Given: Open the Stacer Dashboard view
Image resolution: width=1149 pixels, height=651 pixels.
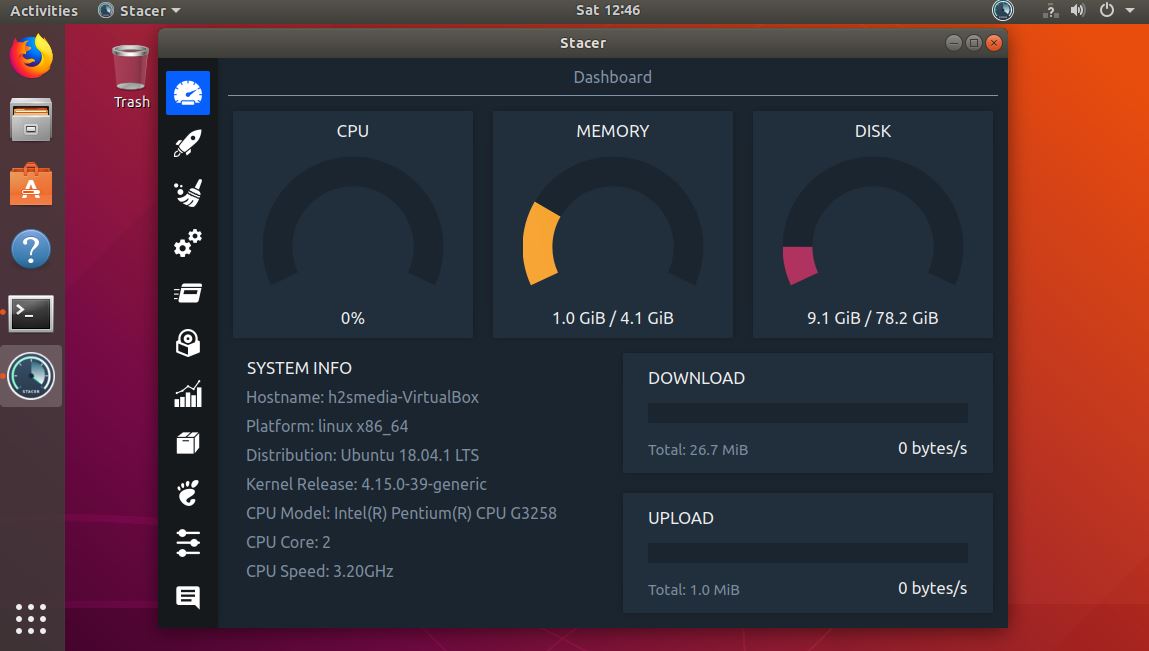Looking at the screenshot, I should pyautogui.click(x=187, y=92).
